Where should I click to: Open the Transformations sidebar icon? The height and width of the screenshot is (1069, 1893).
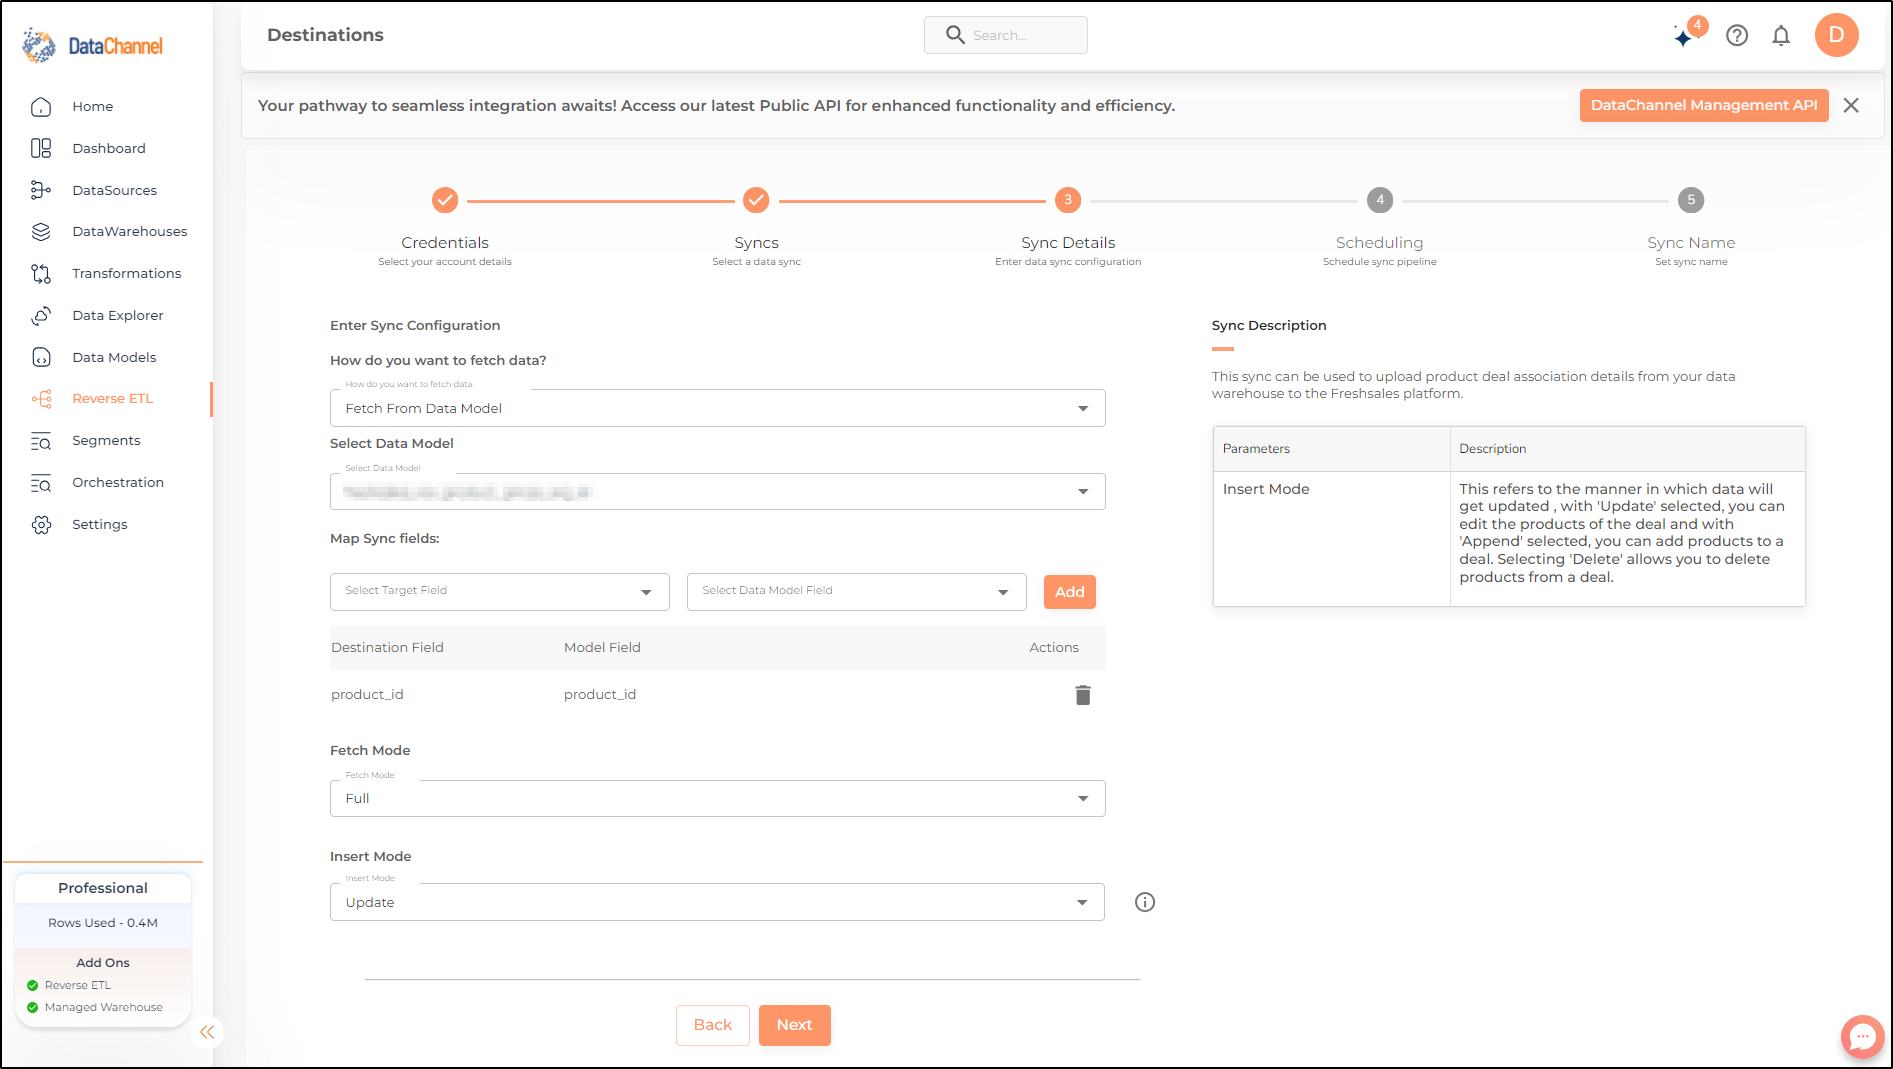[x=41, y=273]
